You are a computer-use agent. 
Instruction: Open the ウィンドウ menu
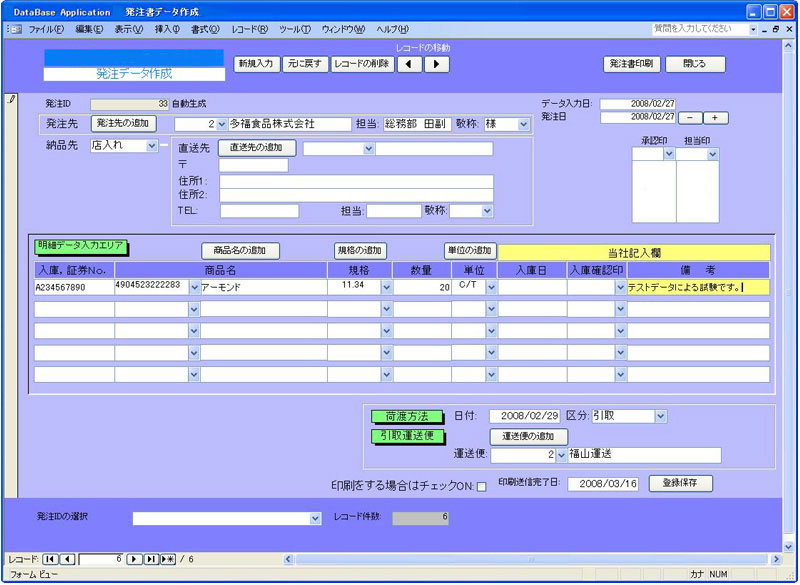tap(343, 30)
